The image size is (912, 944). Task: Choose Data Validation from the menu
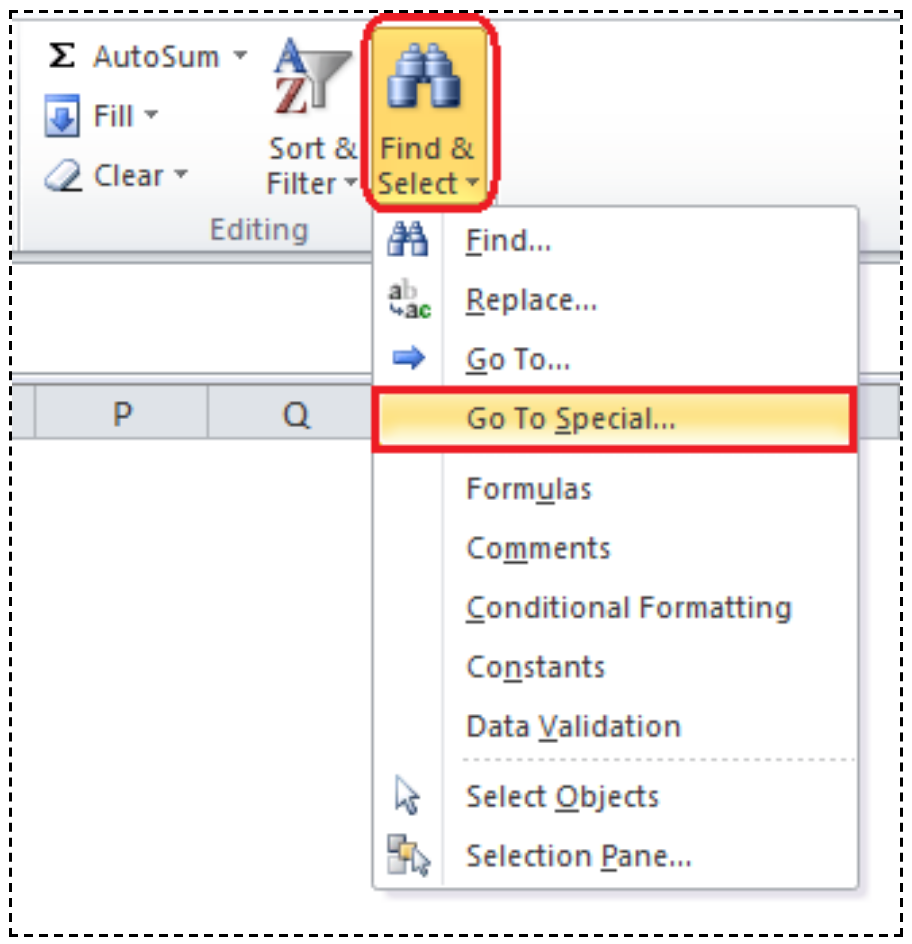coord(573,727)
